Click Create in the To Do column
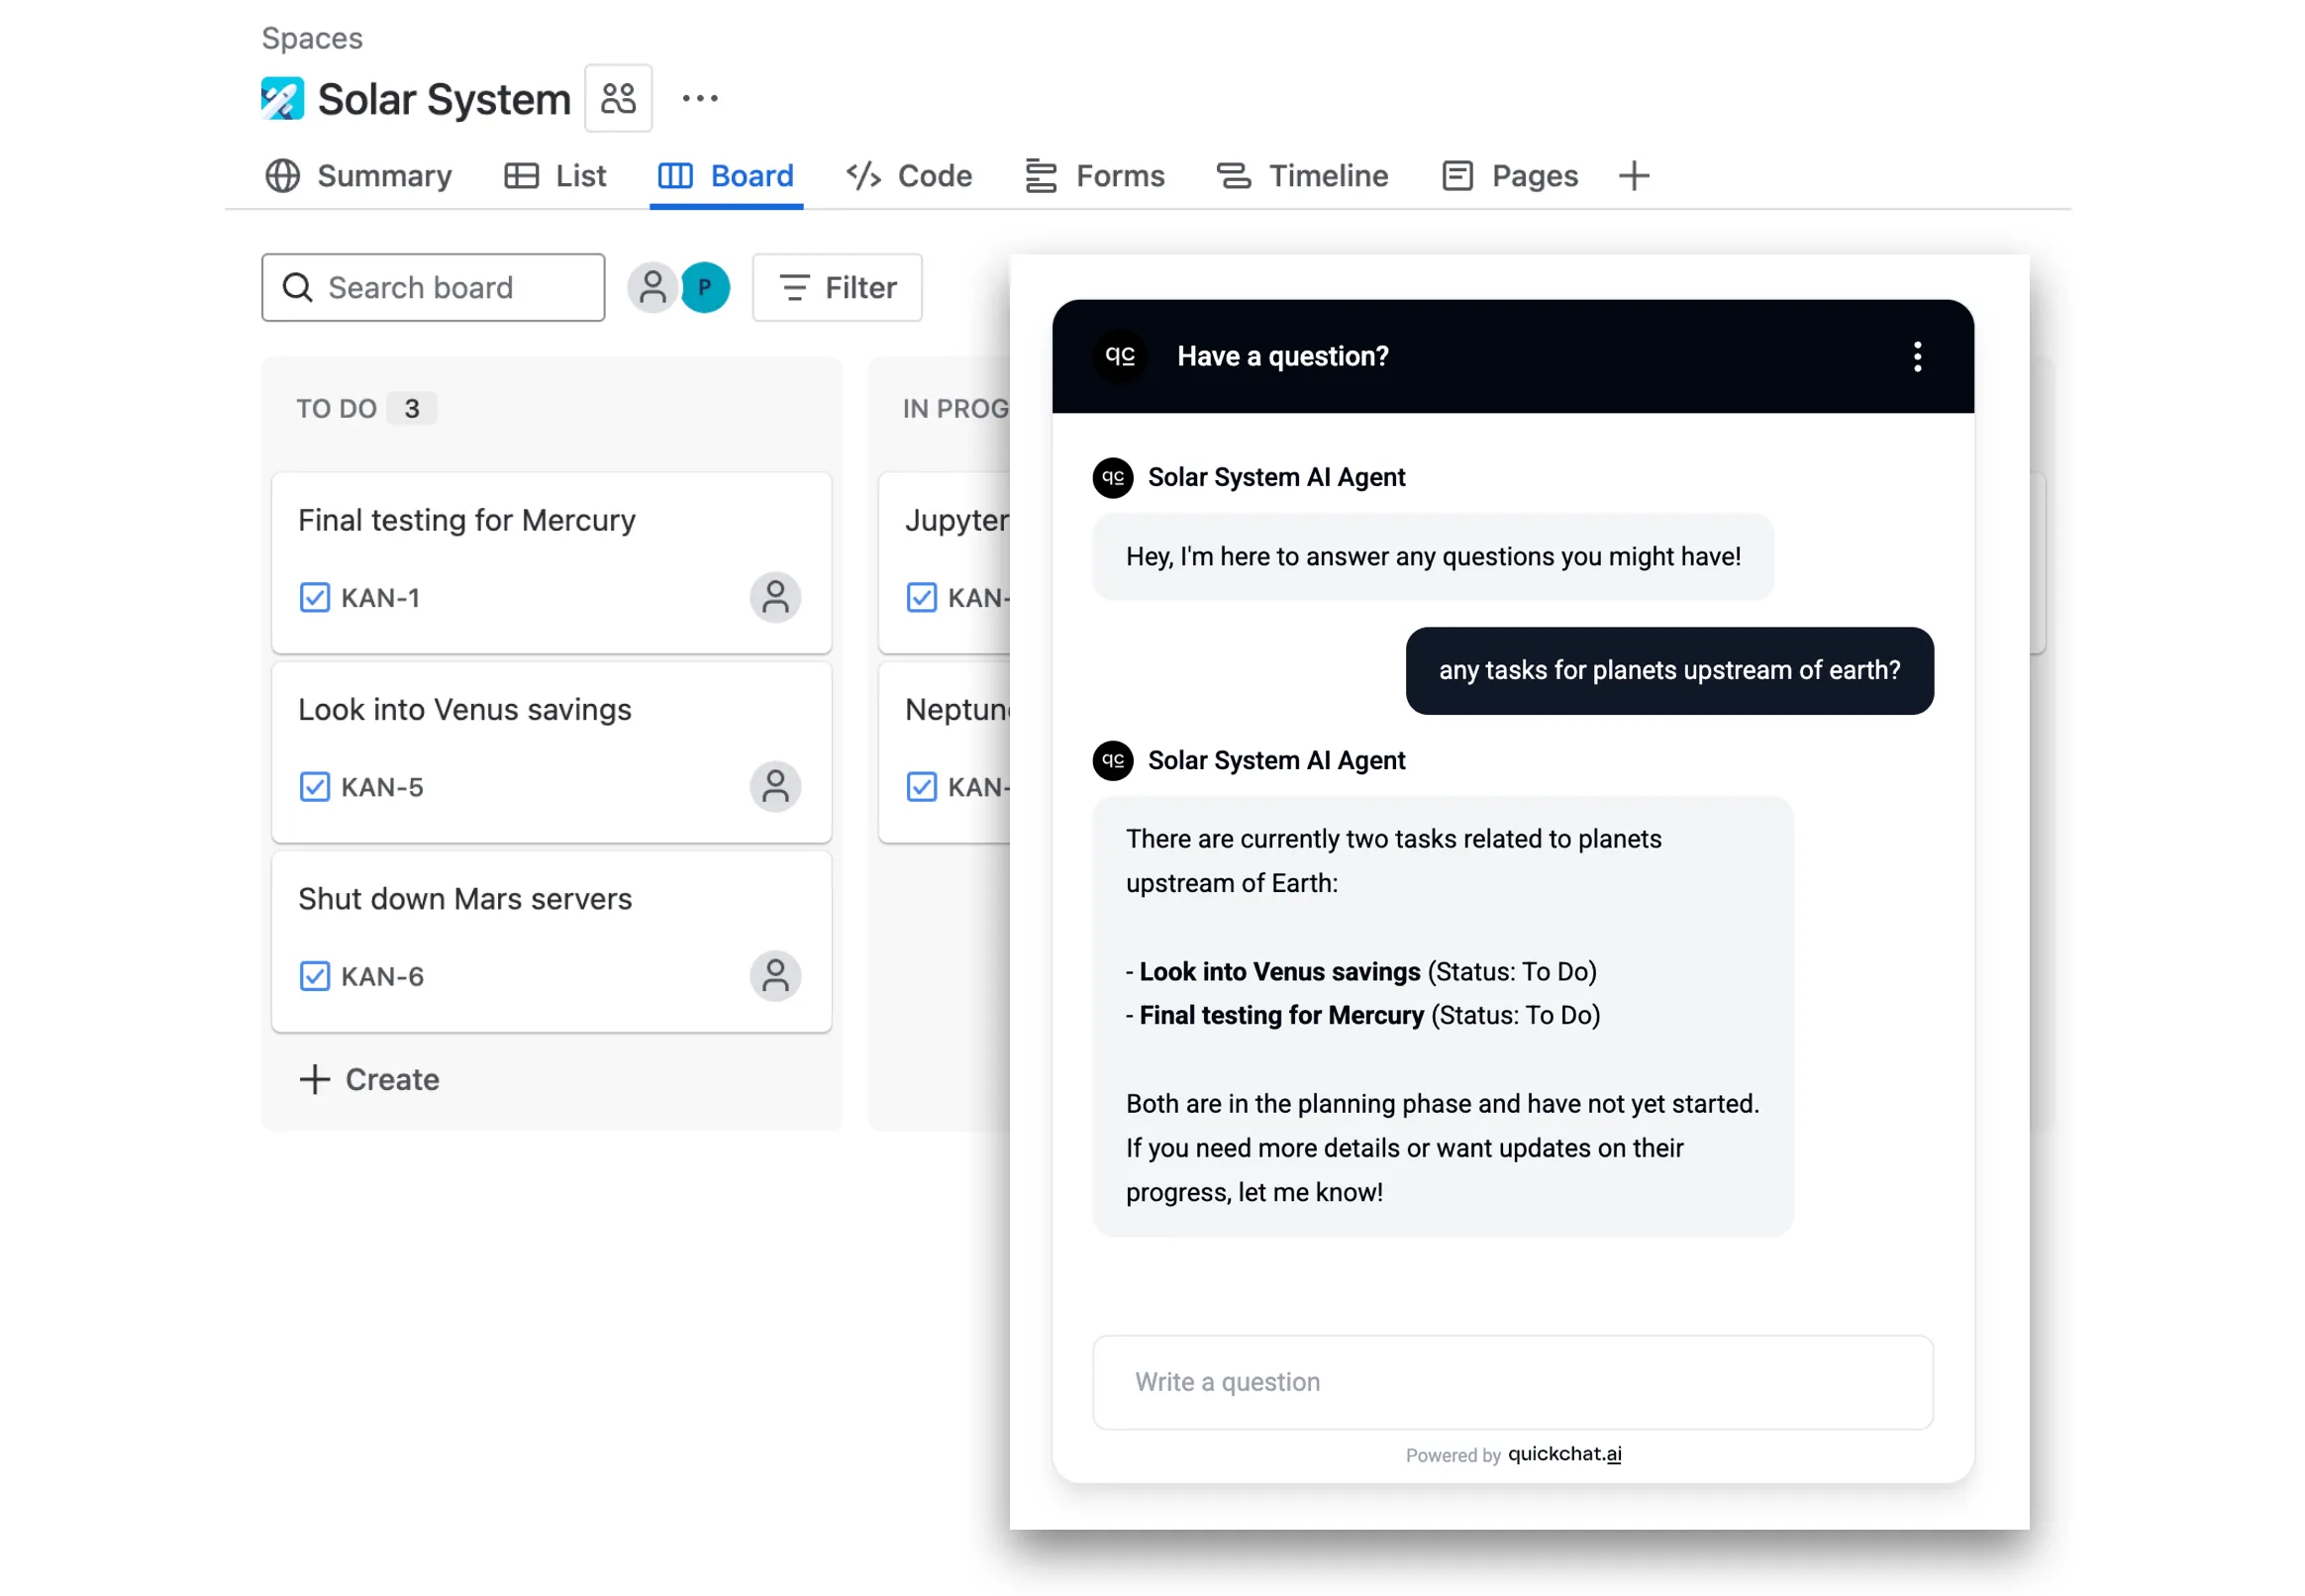This screenshot has width=2305, height=1596. [369, 1080]
